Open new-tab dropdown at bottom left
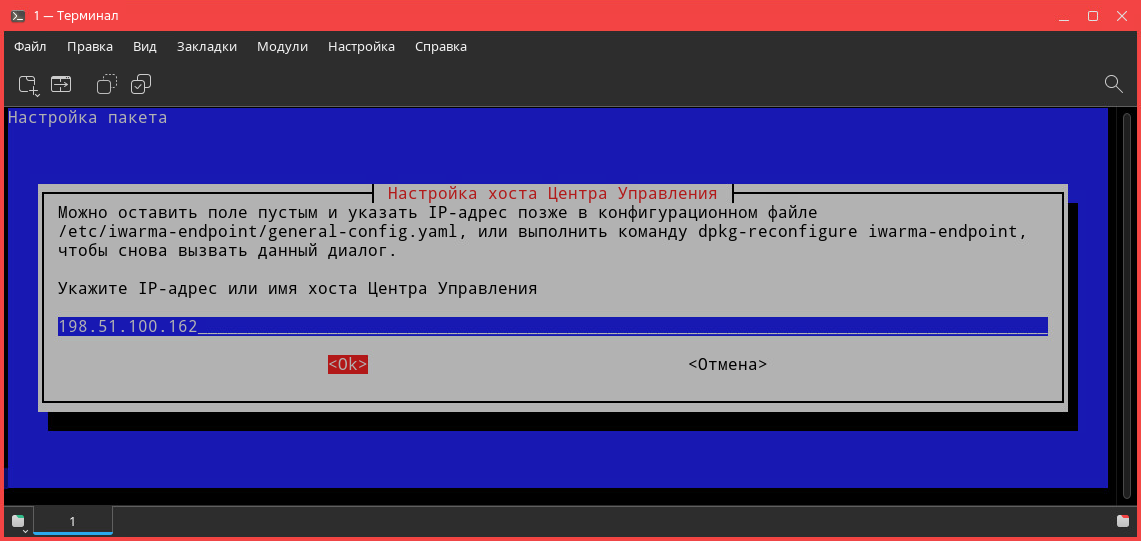 pos(20,521)
